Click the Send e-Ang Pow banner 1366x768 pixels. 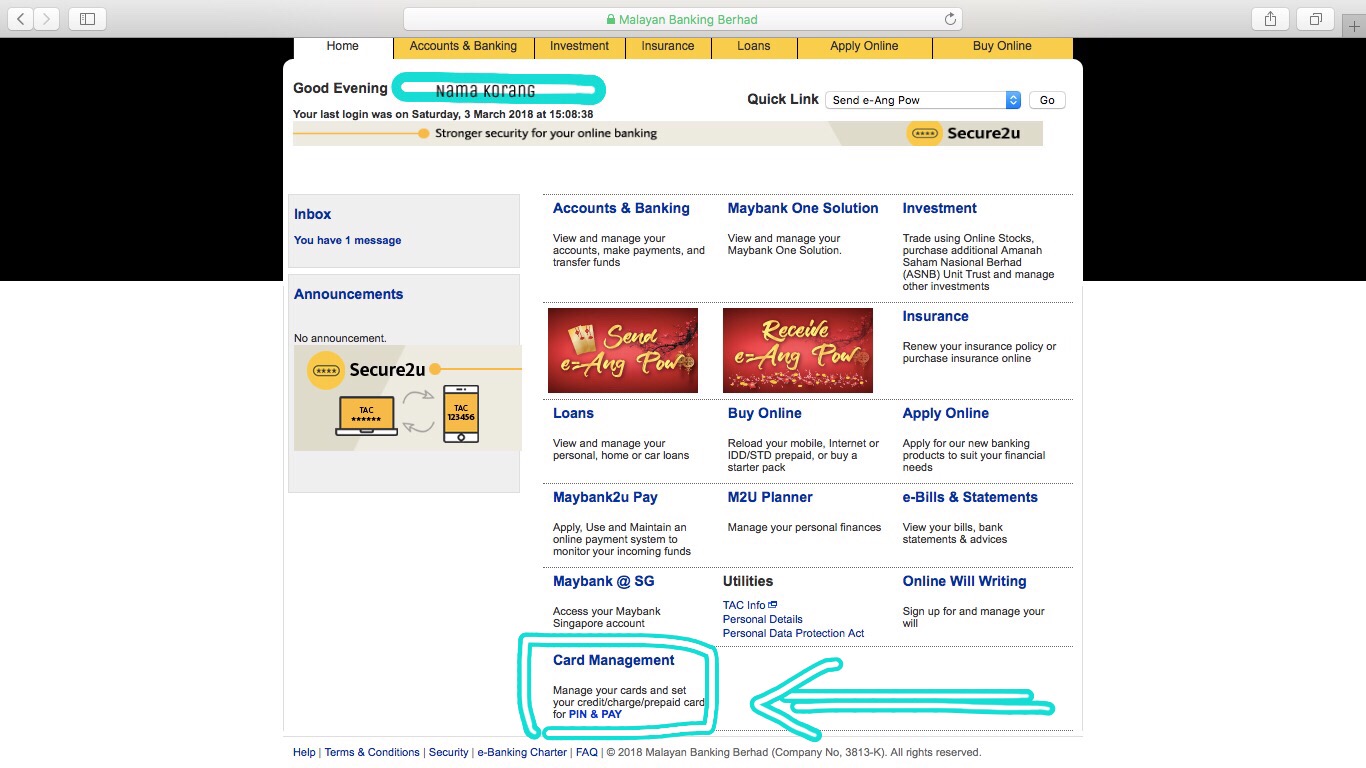coord(623,350)
